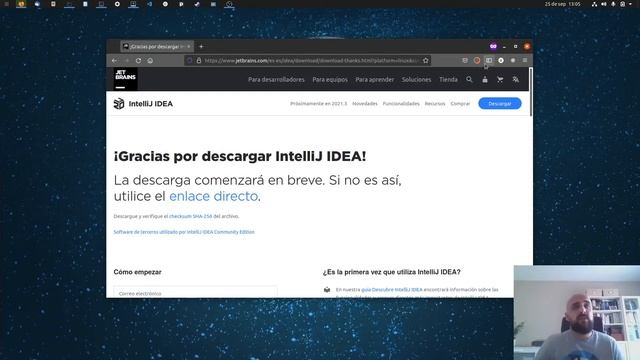Viewport: 640px width, 360px height.
Task: Click the browser back arrow
Action: (114, 60)
